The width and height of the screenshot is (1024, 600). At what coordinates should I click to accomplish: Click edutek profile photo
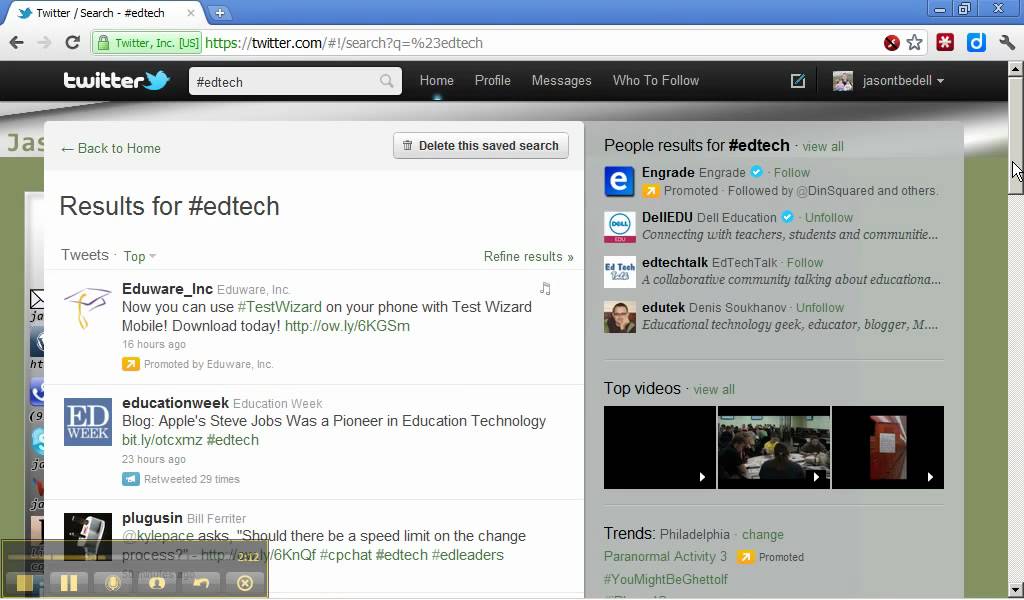coord(619,317)
